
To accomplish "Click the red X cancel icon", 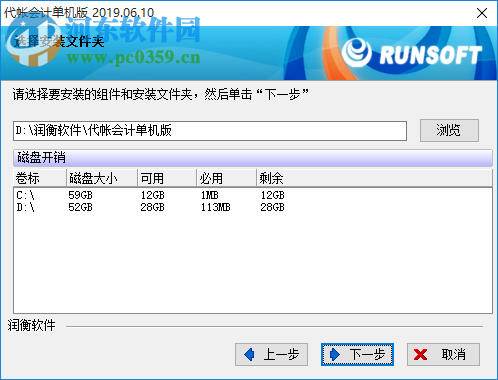I will pos(420,355).
